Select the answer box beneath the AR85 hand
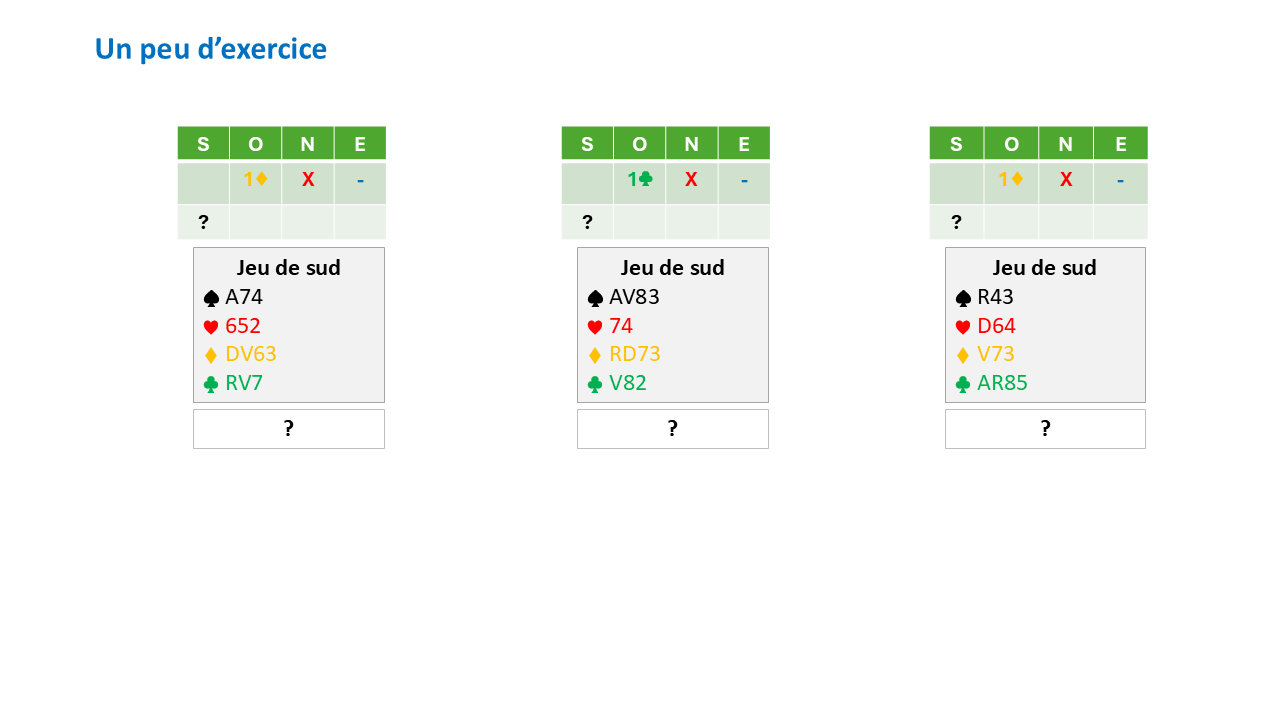 coord(1045,428)
